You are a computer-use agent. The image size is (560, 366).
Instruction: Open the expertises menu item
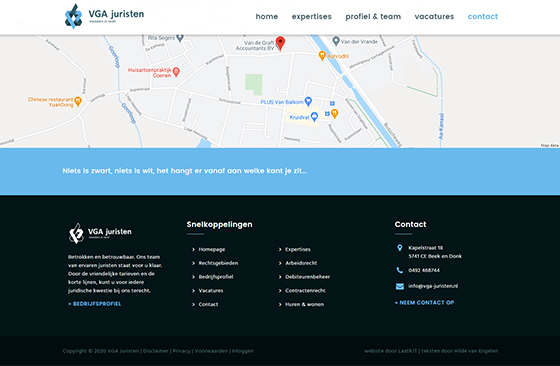tap(311, 16)
